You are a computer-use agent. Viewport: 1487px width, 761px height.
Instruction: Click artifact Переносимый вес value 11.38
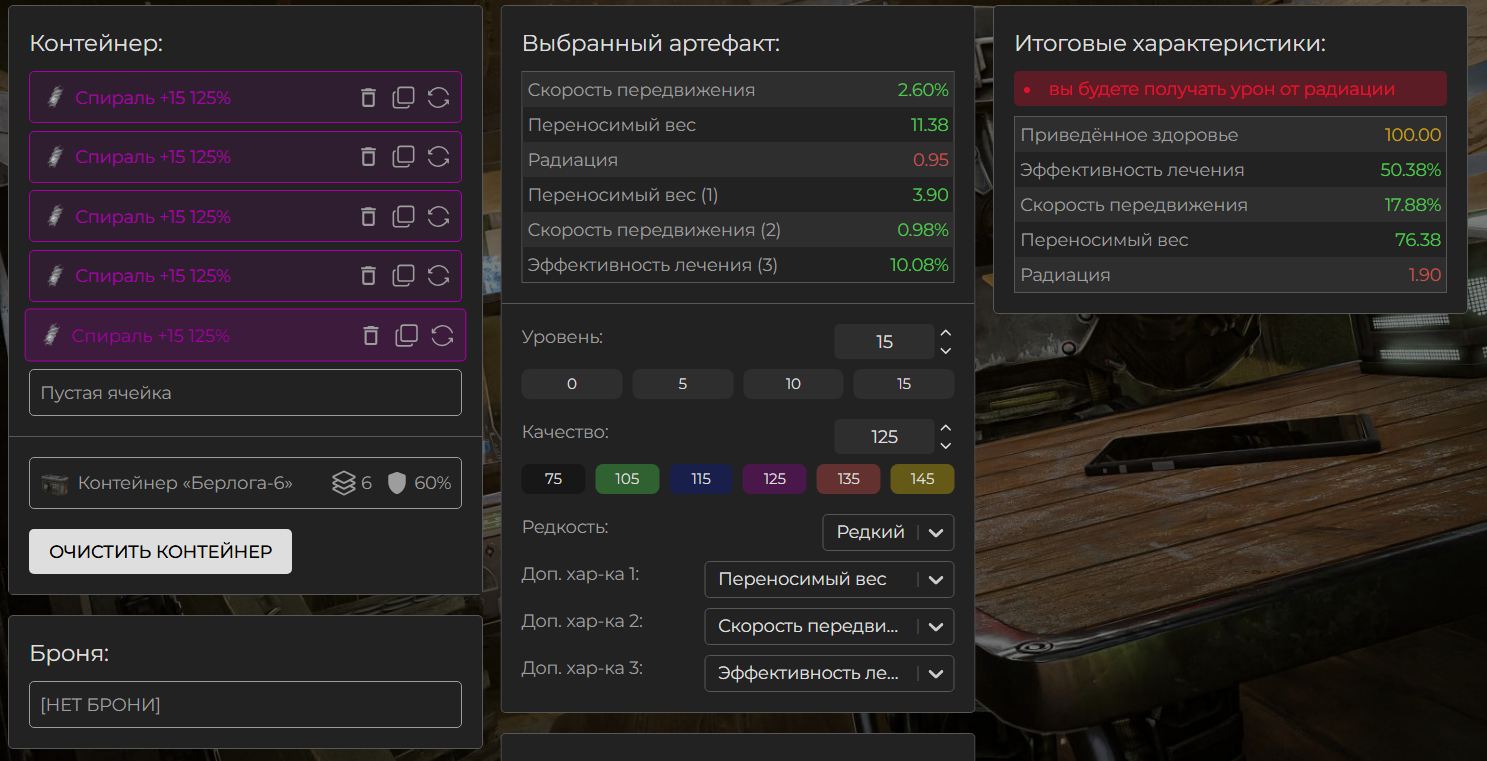929,125
